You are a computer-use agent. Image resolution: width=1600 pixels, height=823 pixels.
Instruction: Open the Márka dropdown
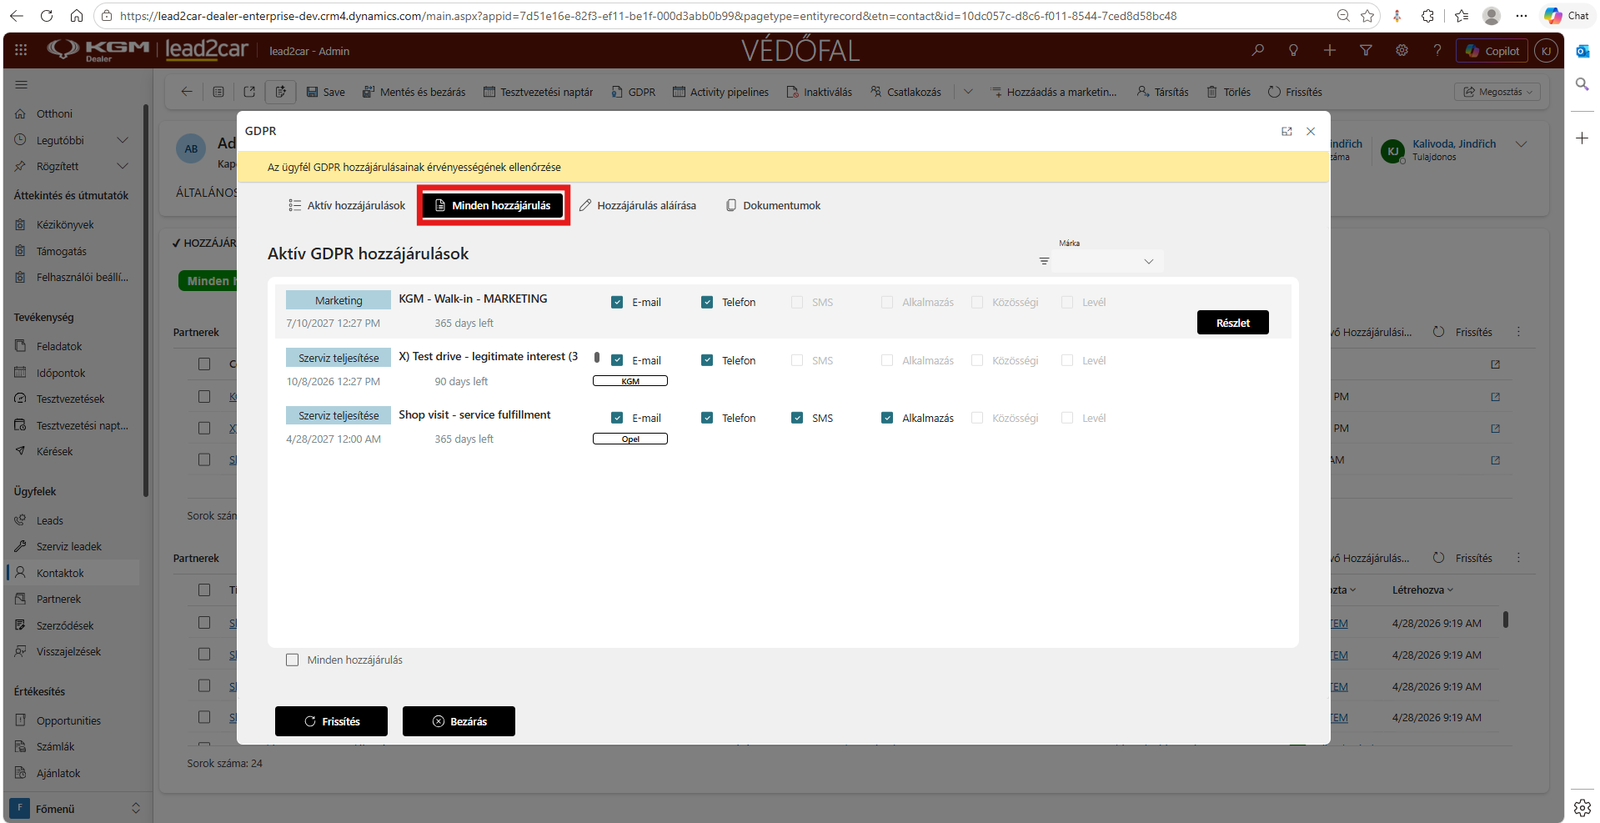coord(1108,261)
